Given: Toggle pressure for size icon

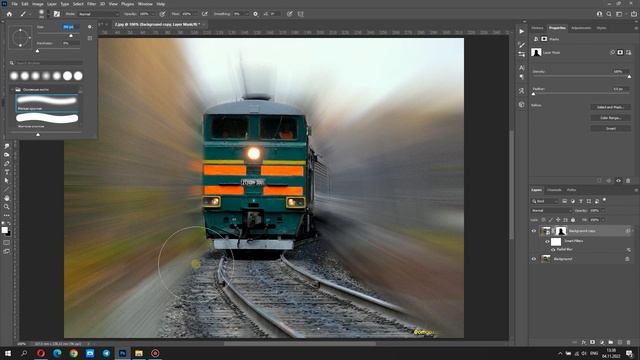Looking at the screenshot, I should tap(289, 14).
